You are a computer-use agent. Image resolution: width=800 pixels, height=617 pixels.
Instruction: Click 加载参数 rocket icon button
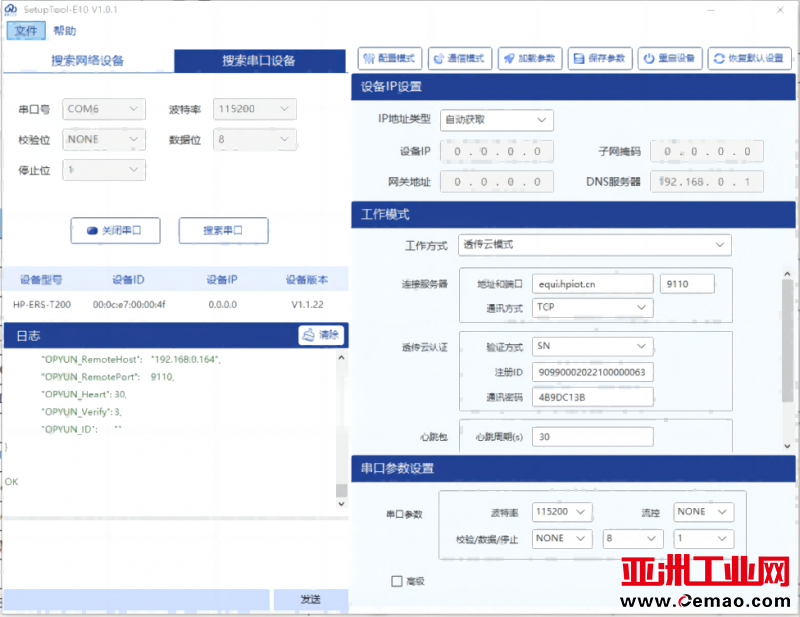(x=530, y=58)
